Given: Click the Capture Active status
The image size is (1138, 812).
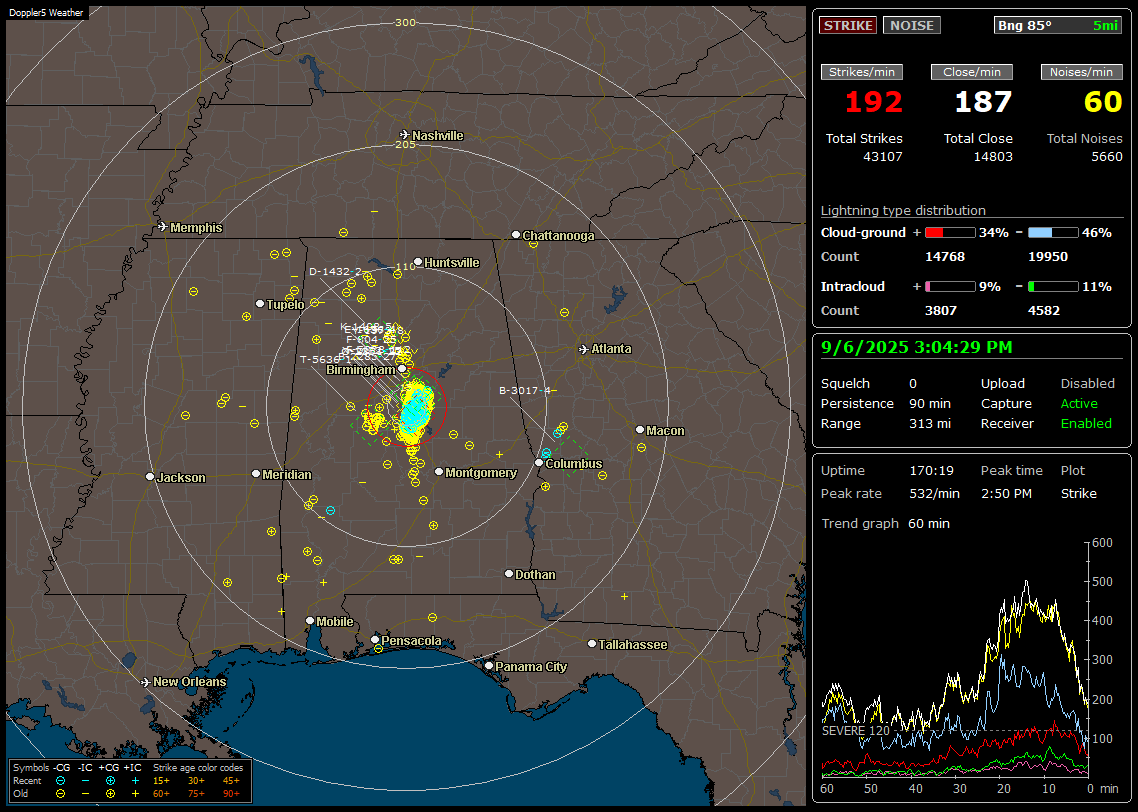Looking at the screenshot, I should 1079,403.
